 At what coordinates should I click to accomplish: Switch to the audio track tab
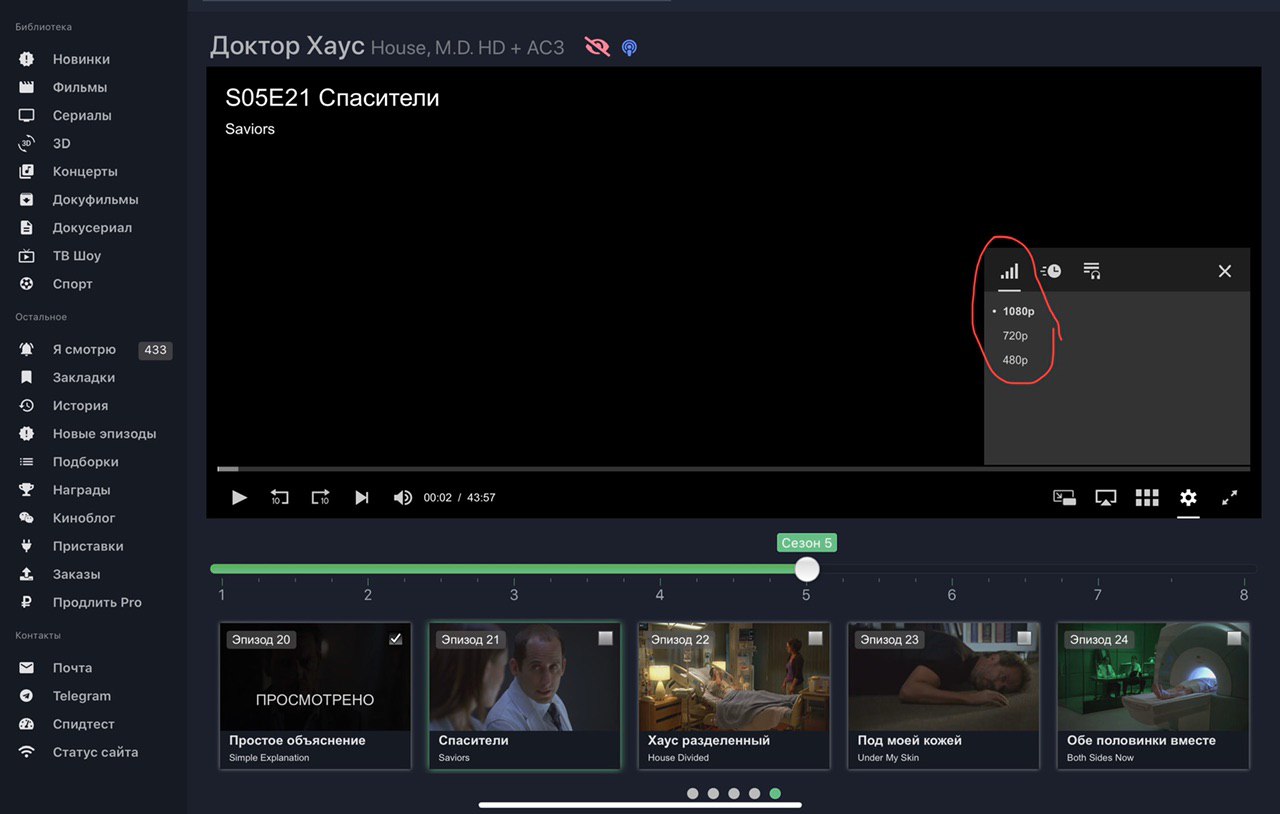pos(1092,271)
